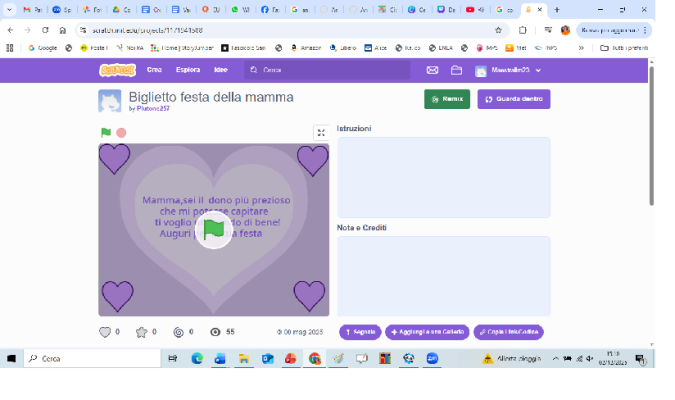675x400 pixels.
Task: Switch to the WhatsApp tab
Action: (x=241, y=9)
